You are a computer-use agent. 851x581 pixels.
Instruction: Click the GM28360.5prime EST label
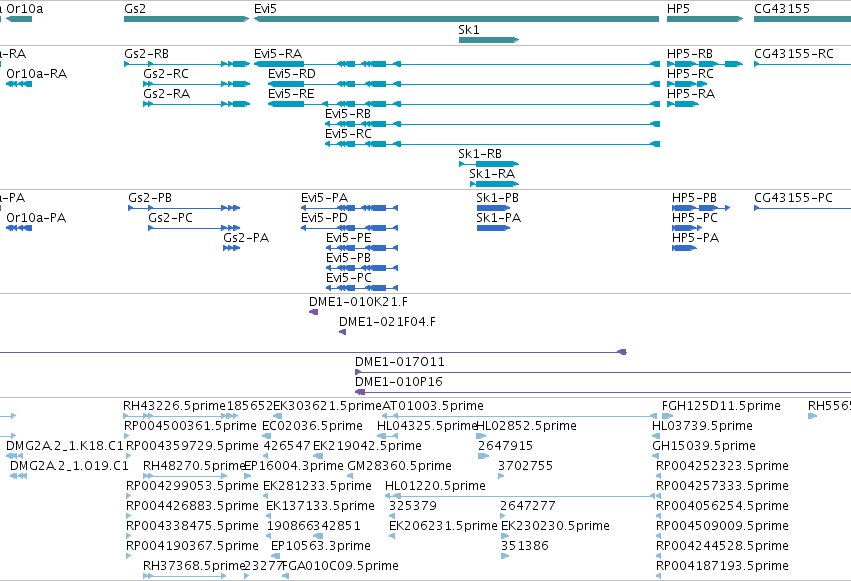399,467
